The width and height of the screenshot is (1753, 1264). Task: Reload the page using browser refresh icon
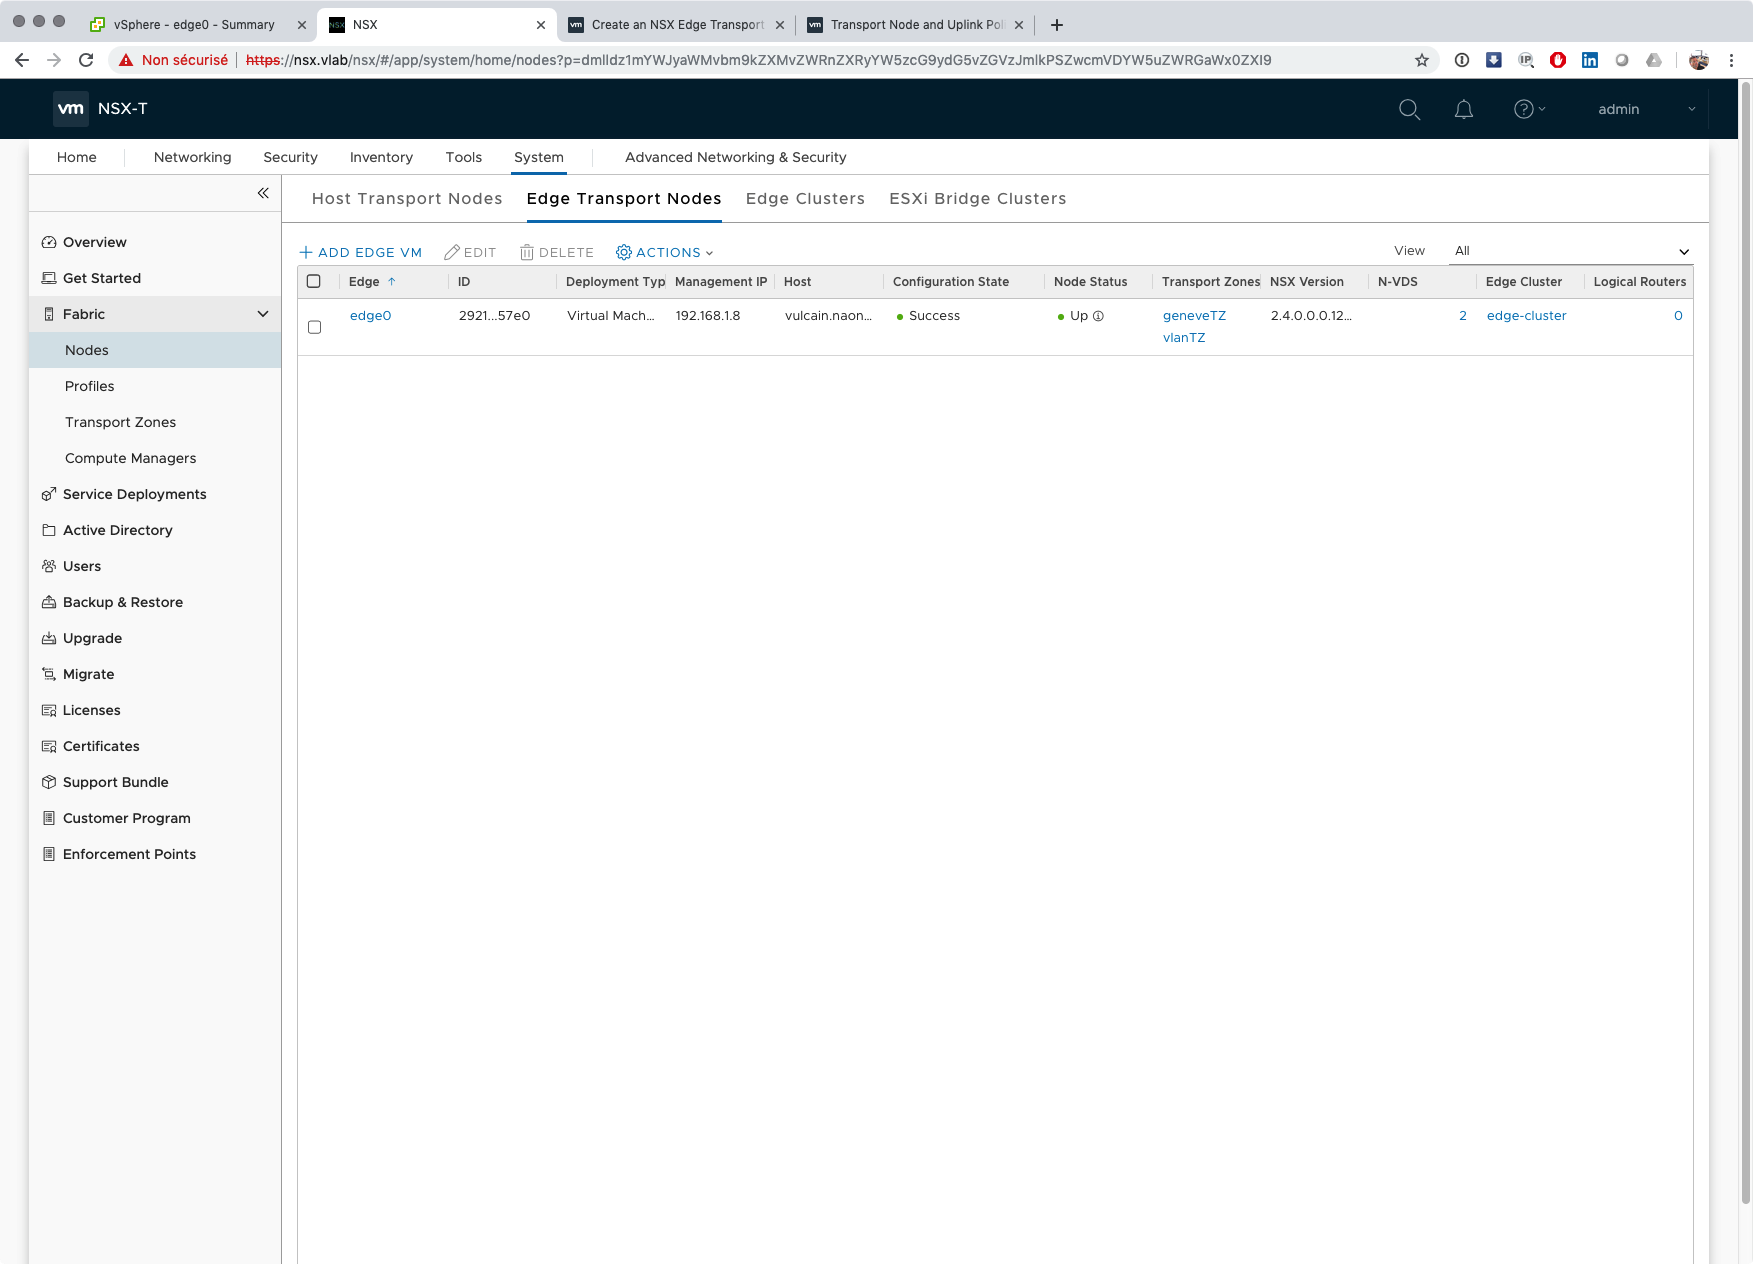pyautogui.click(x=86, y=60)
